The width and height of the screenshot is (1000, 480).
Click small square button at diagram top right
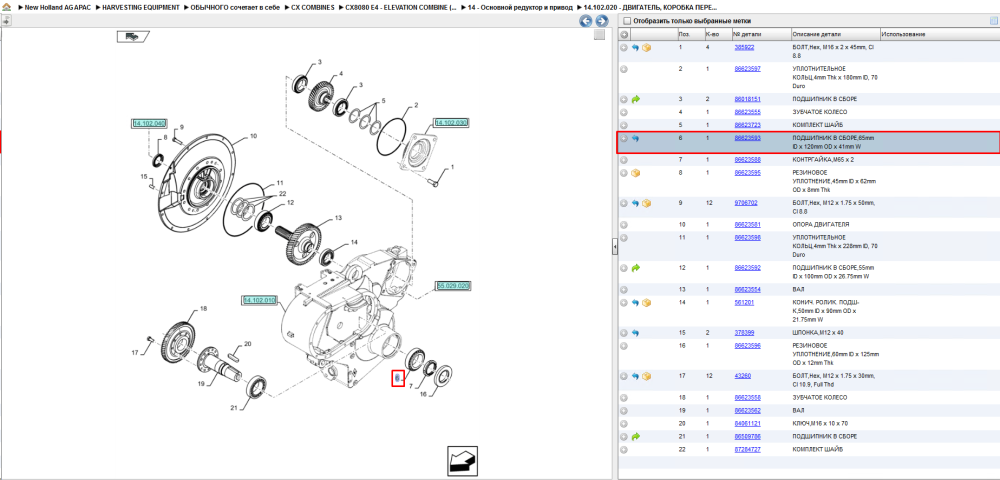tap(599, 35)
